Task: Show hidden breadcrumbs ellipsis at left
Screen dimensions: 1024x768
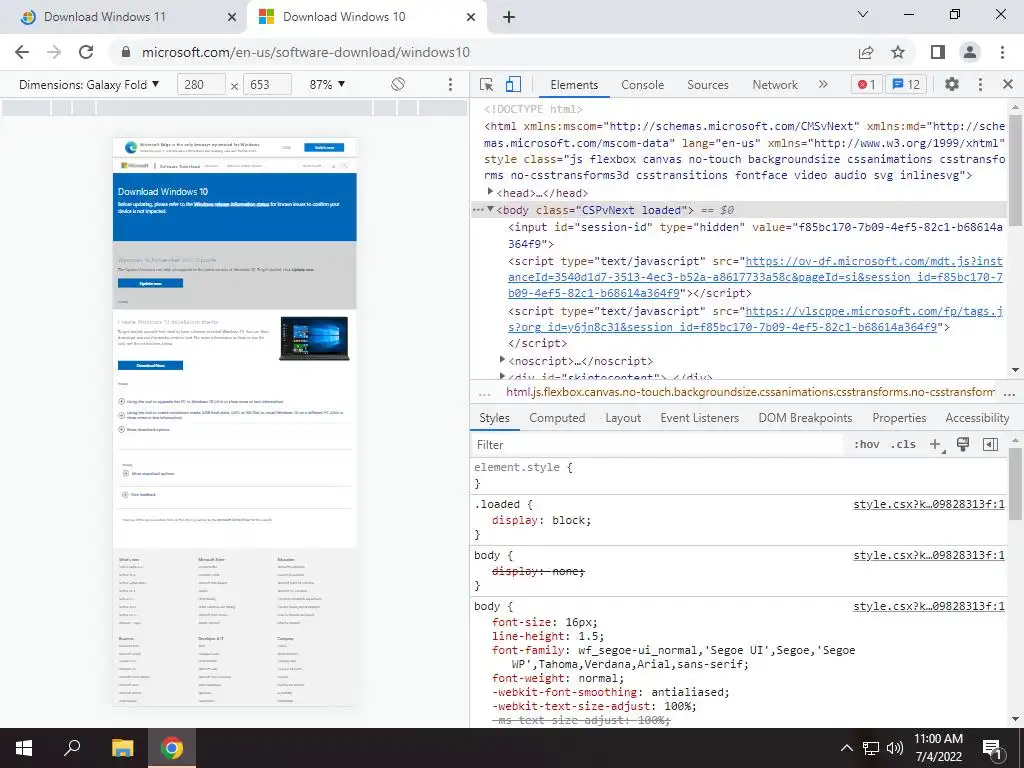Action: [485, 393]
